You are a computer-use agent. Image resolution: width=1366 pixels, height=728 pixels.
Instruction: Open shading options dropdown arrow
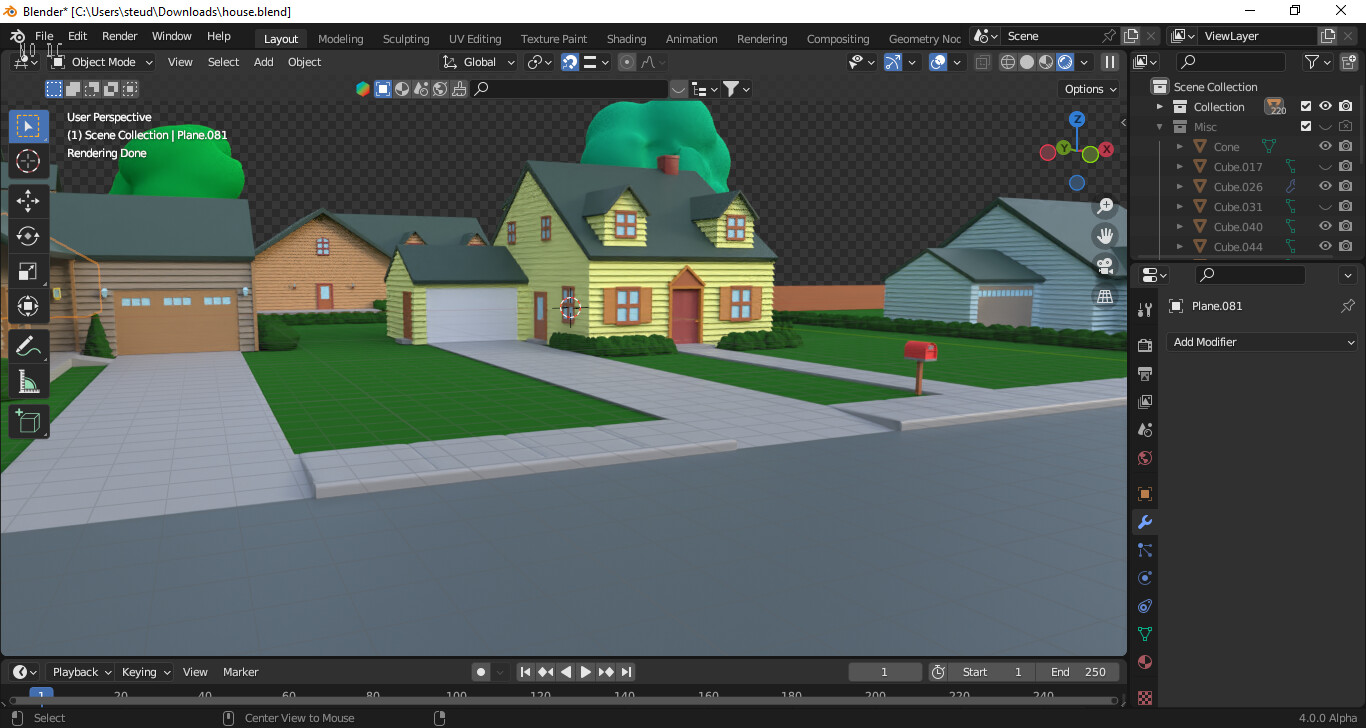pos(1084,62)
